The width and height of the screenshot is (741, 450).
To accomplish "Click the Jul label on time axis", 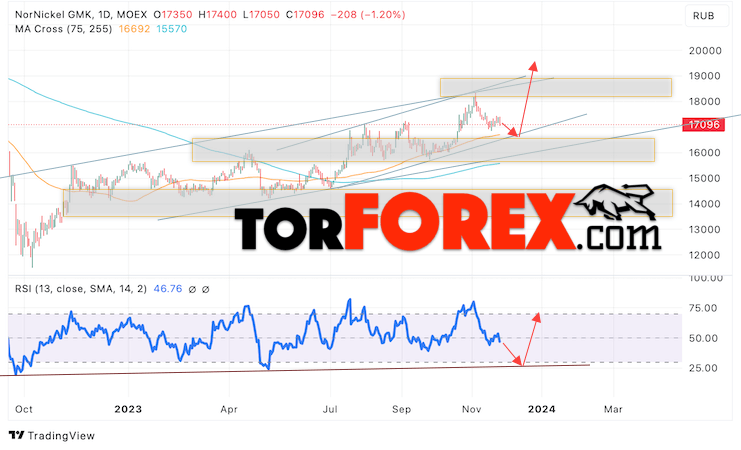I will pos(330,409).
